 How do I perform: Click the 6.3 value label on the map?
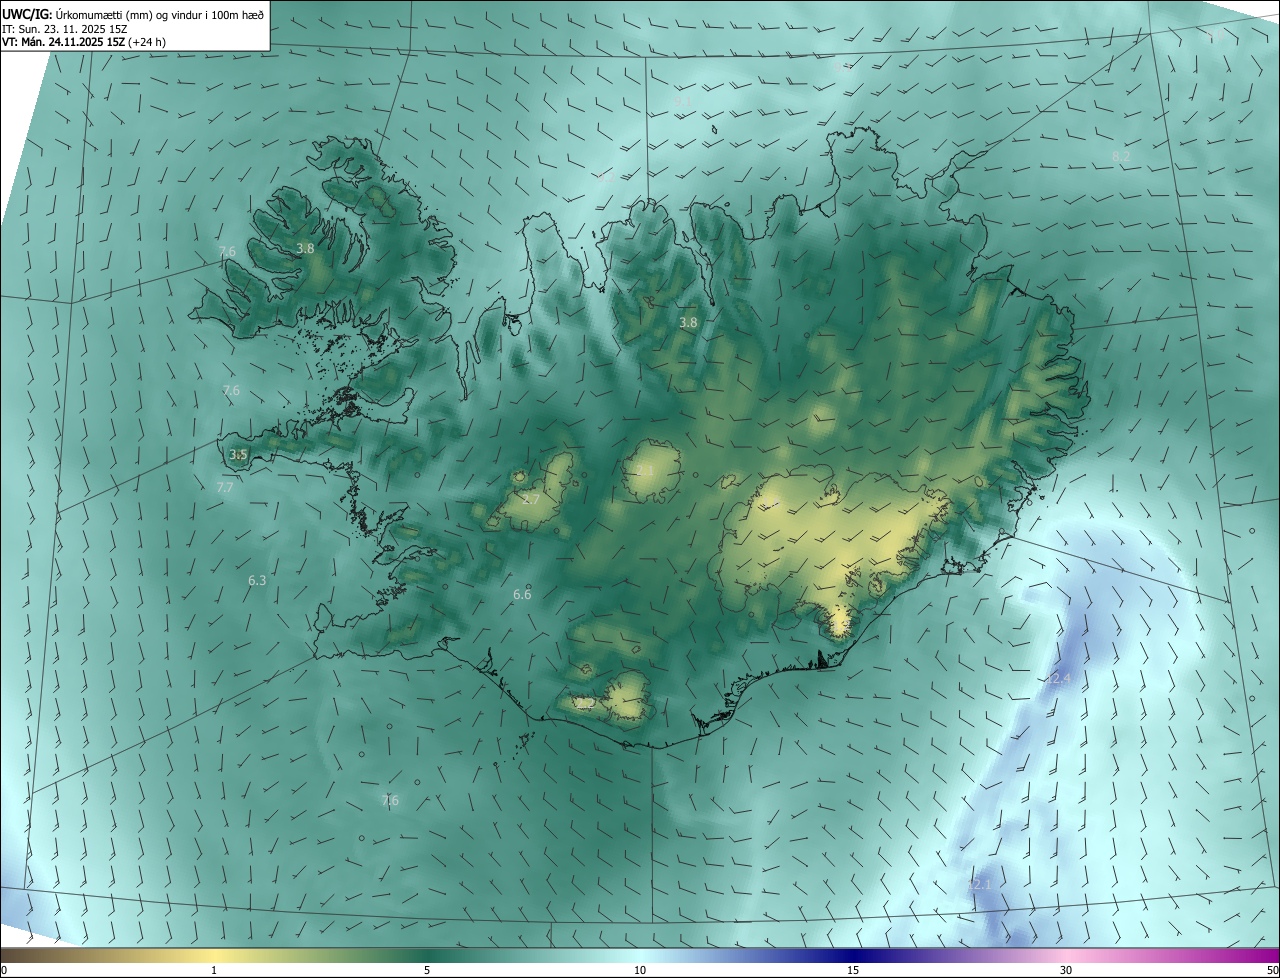tap(257, 580)
